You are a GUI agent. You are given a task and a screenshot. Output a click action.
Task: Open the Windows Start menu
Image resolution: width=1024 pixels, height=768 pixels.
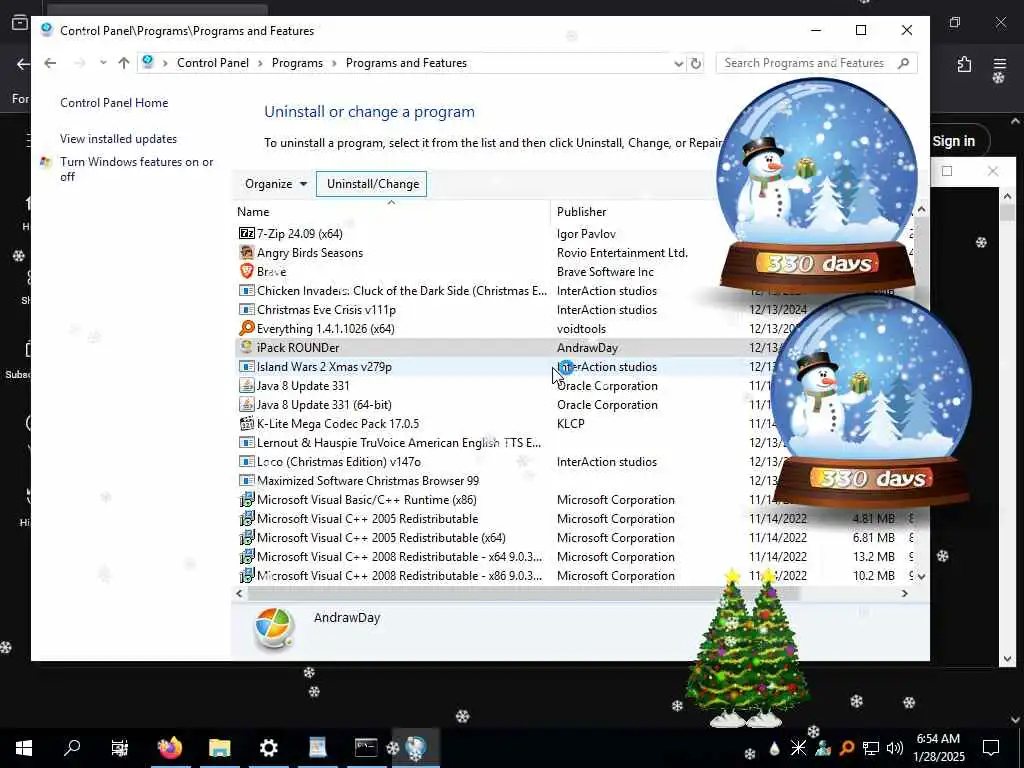pos(24,748)
